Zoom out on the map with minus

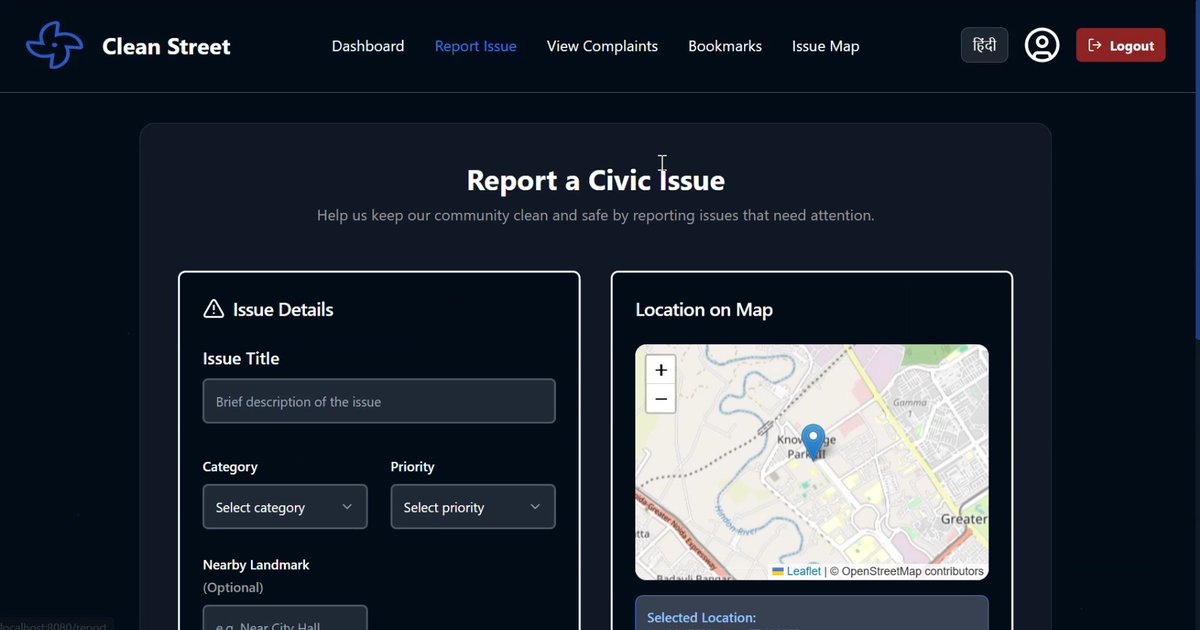[x=660, y=399]
